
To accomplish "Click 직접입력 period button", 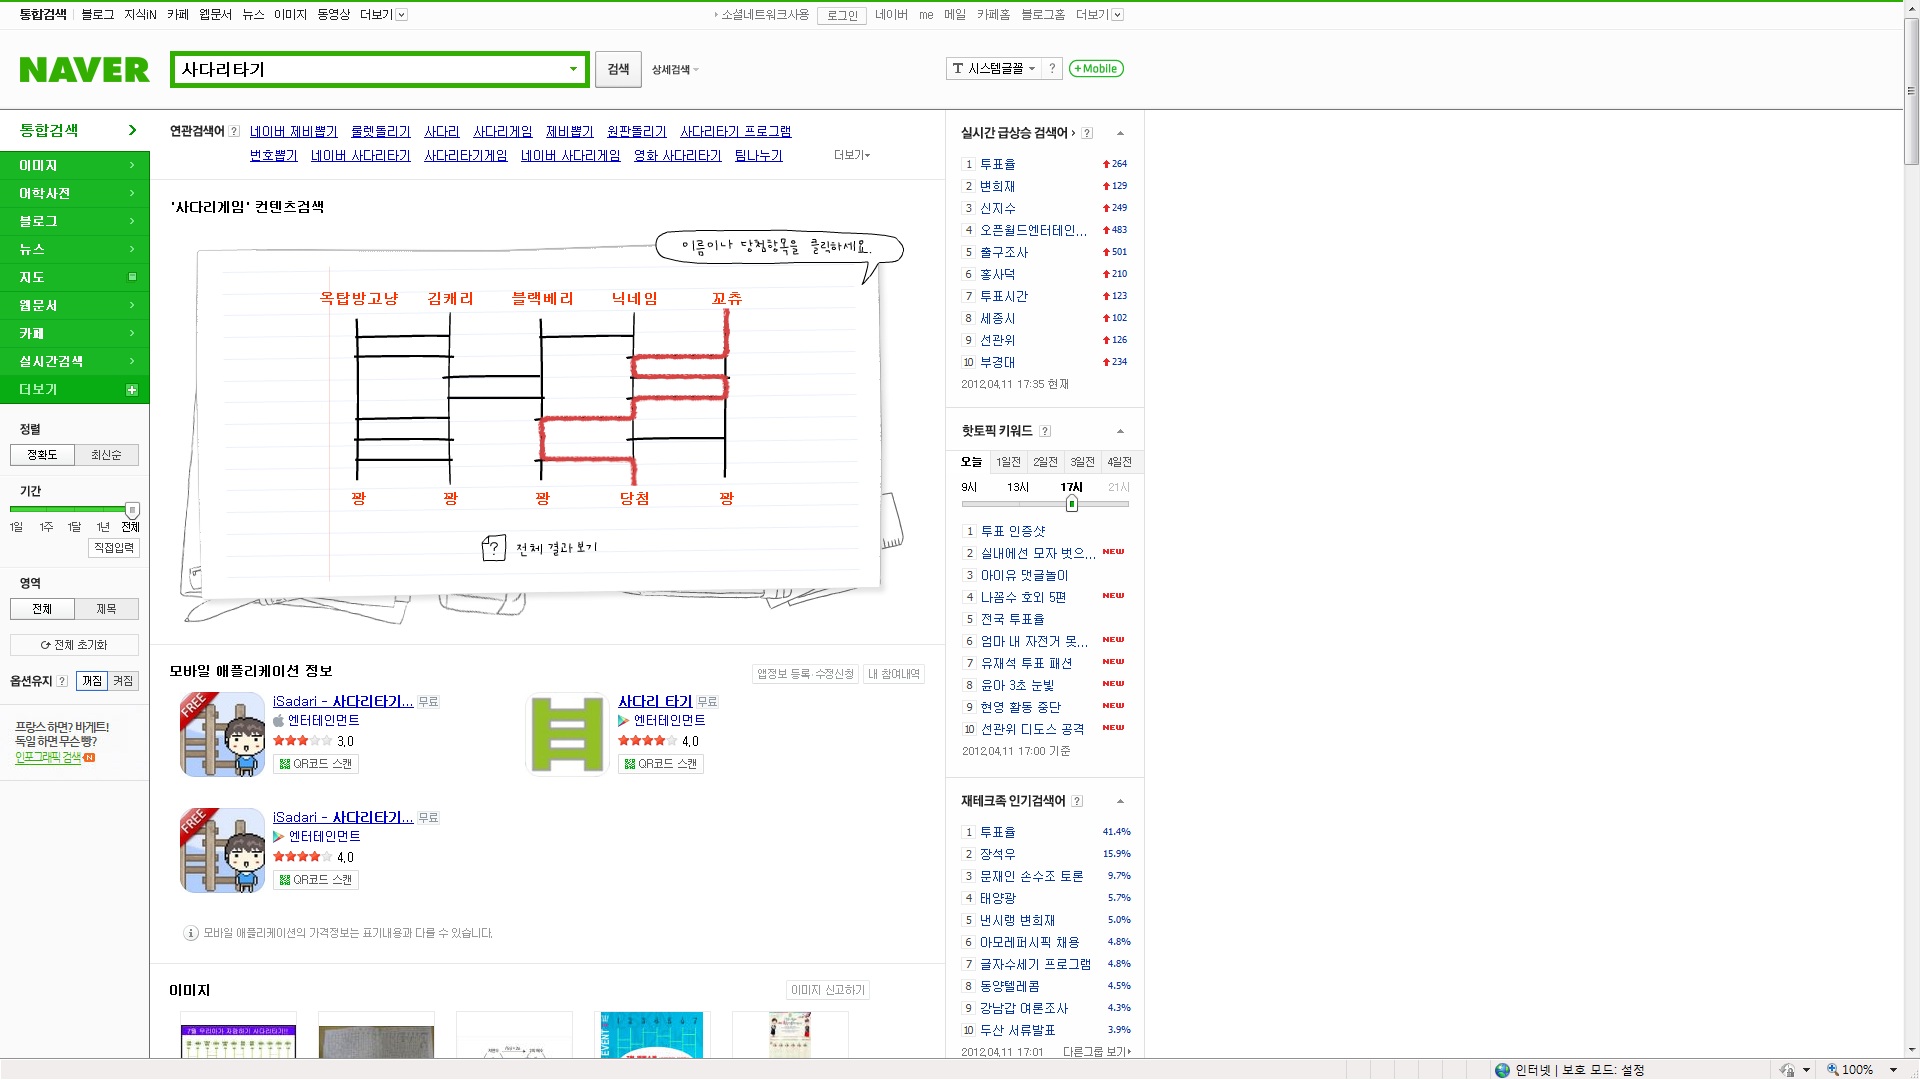I will tap(114, 548).
